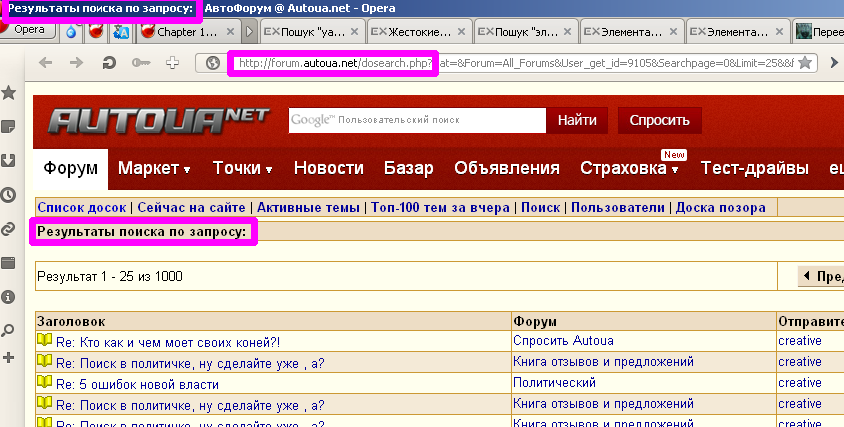Open the Топ-100 тем за вчера link
The height and width of the screenshot is (427, 844).
tap(440, 208)
